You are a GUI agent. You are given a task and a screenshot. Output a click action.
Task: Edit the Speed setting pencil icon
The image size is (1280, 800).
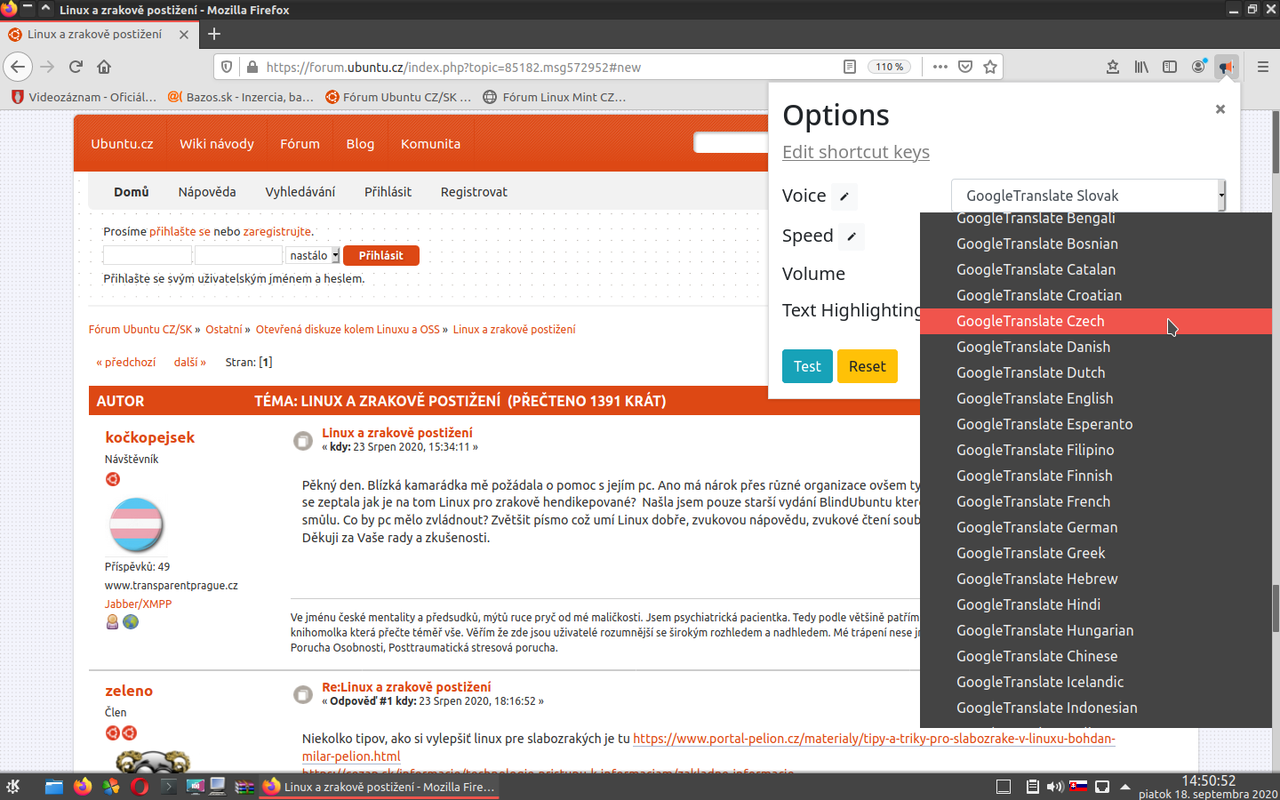[851, 236]
